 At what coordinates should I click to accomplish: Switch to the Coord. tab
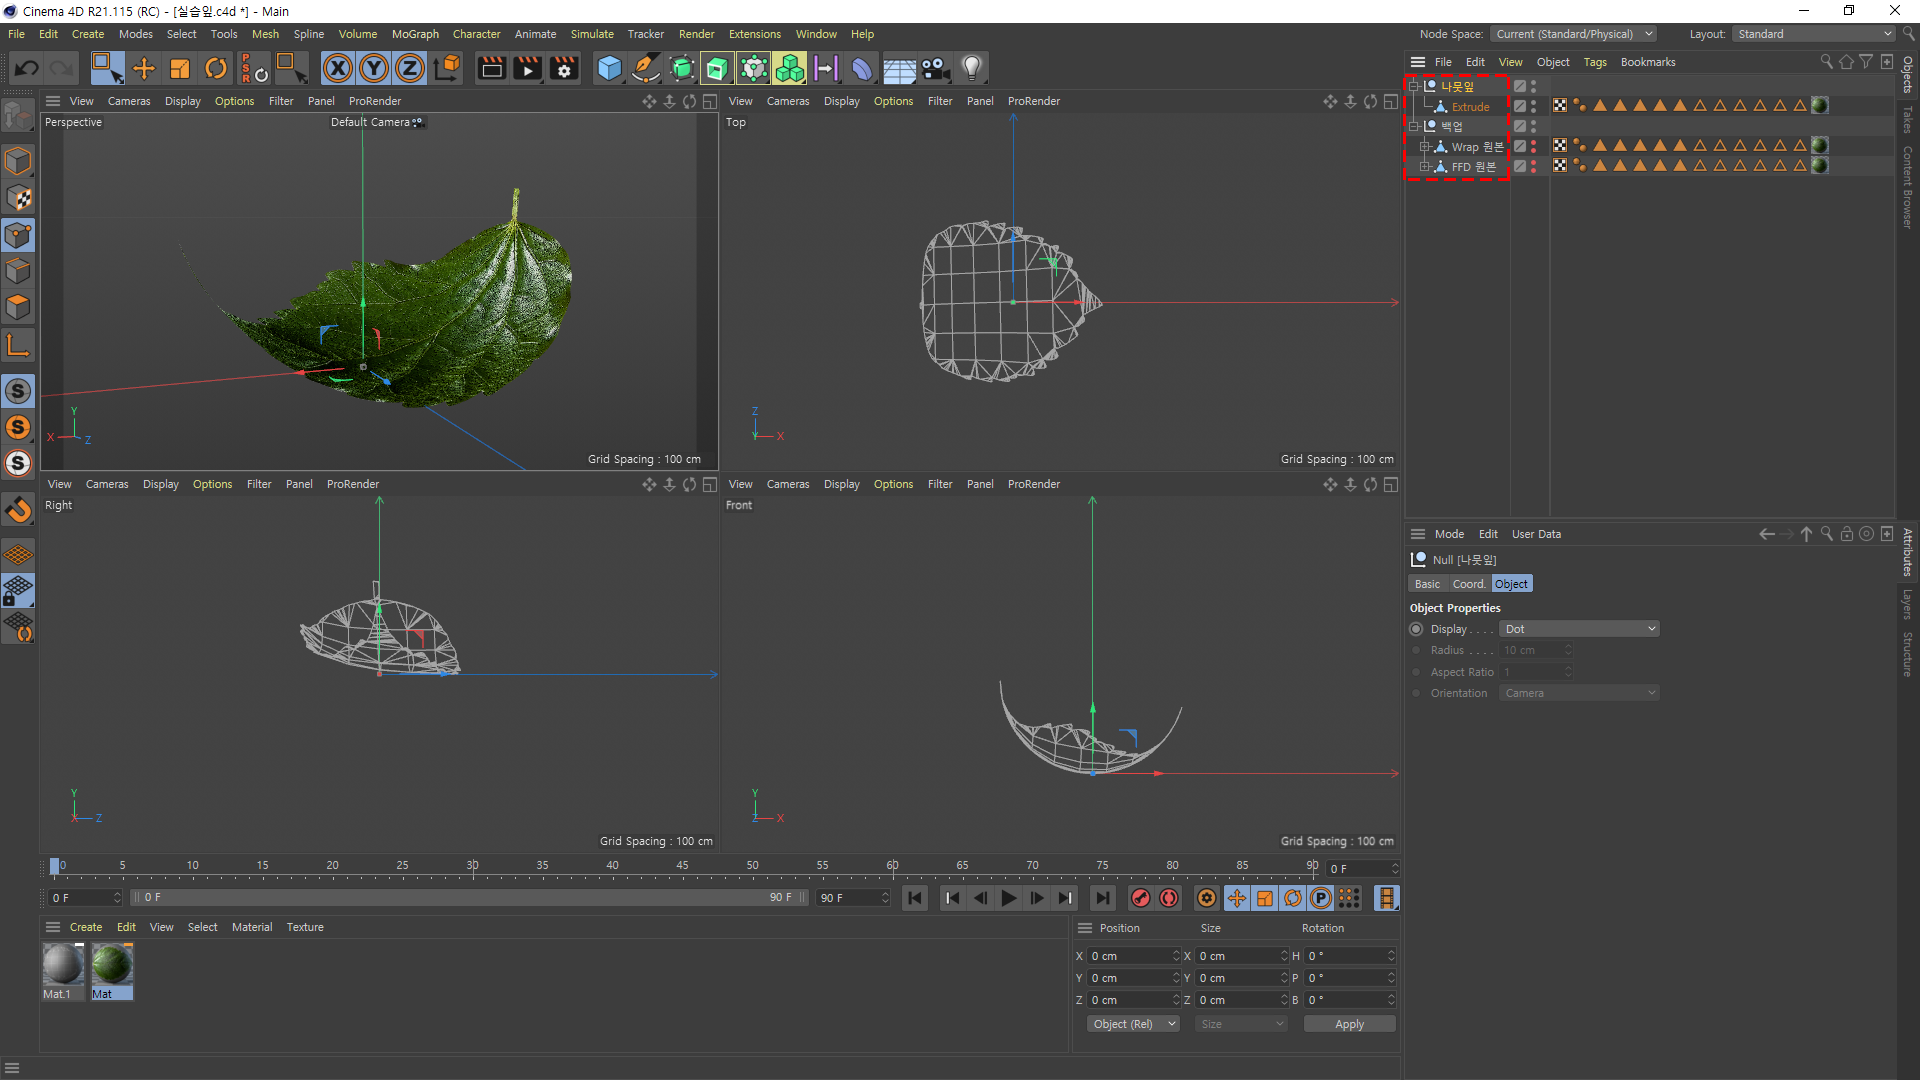click(x=1468, y=584)
